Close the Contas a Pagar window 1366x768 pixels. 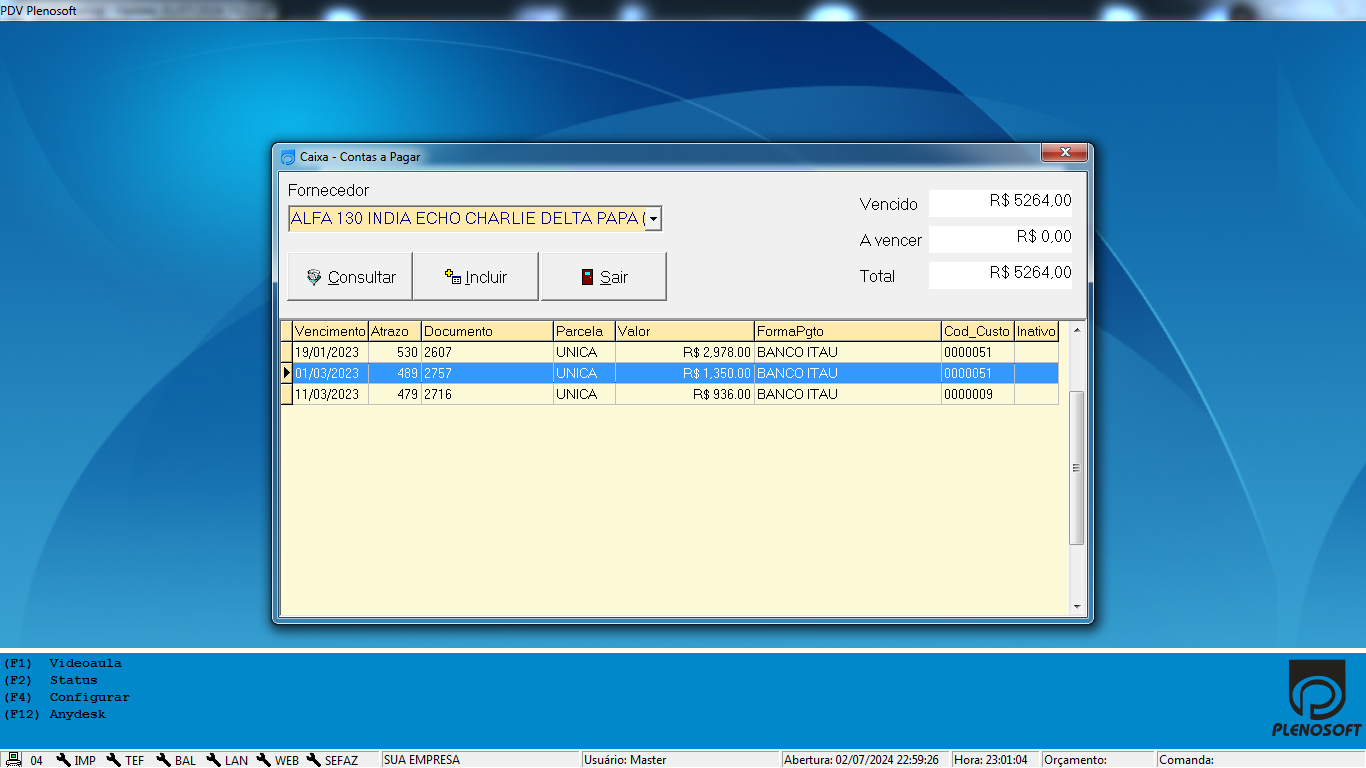1064,153
